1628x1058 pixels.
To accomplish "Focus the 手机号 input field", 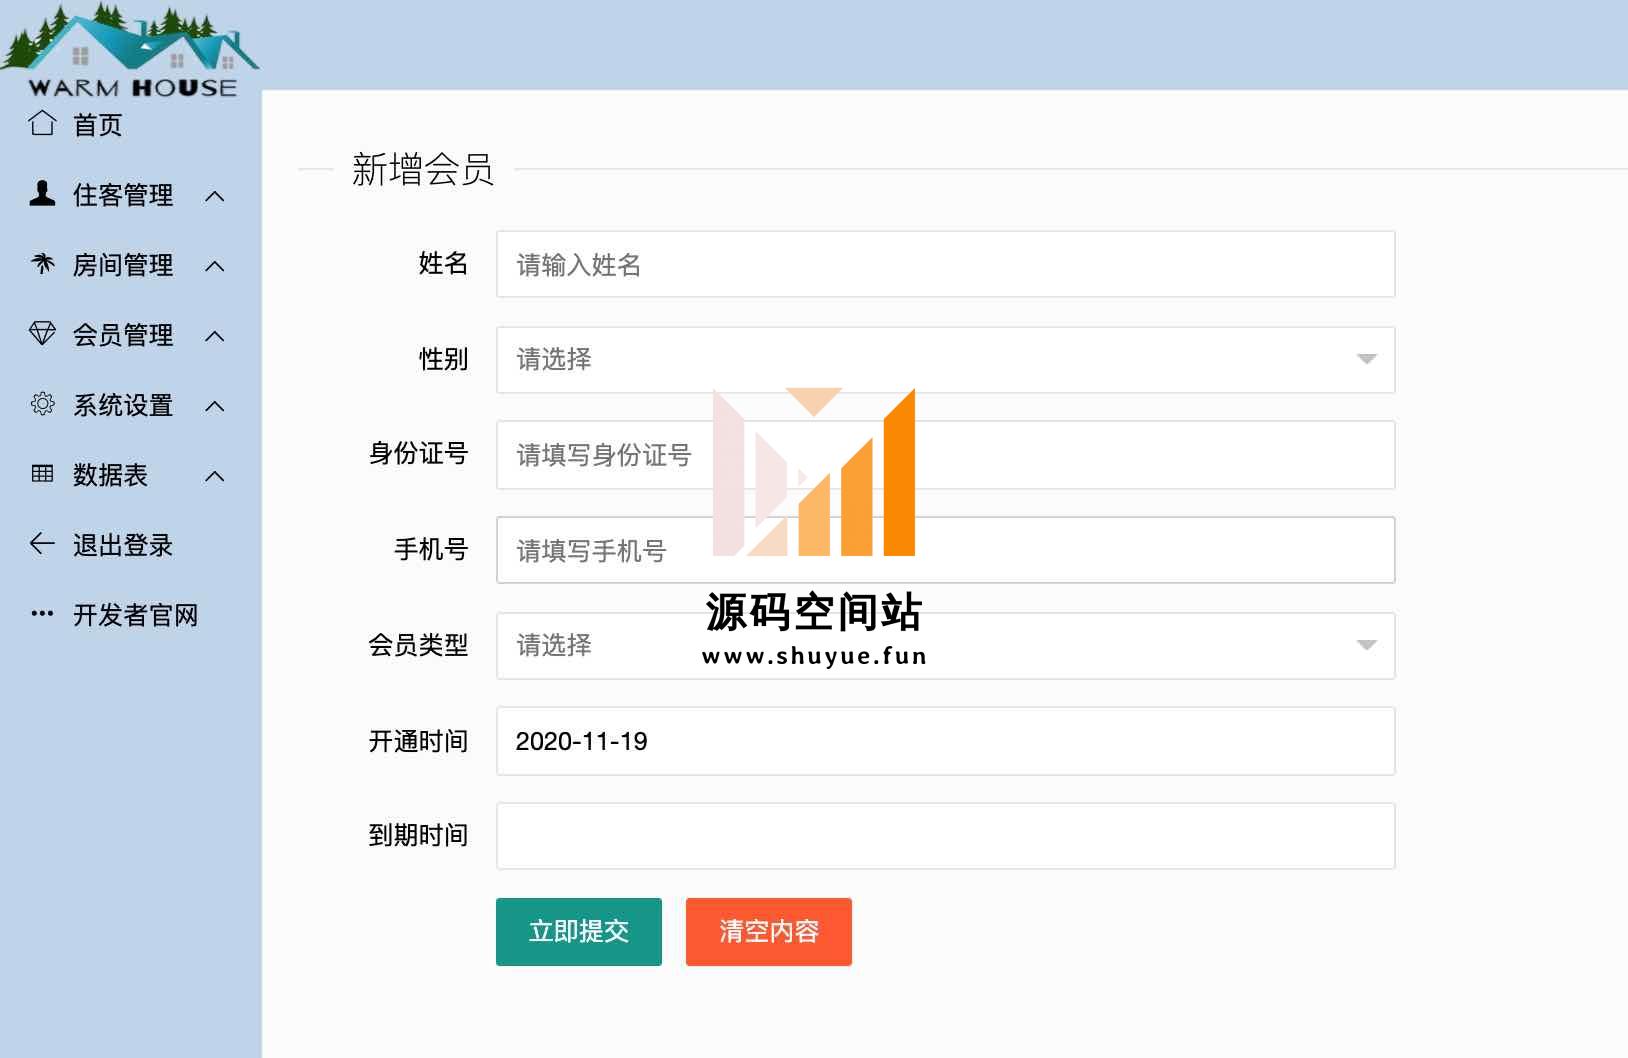I will pyautogui.click(x=945, y=550).
